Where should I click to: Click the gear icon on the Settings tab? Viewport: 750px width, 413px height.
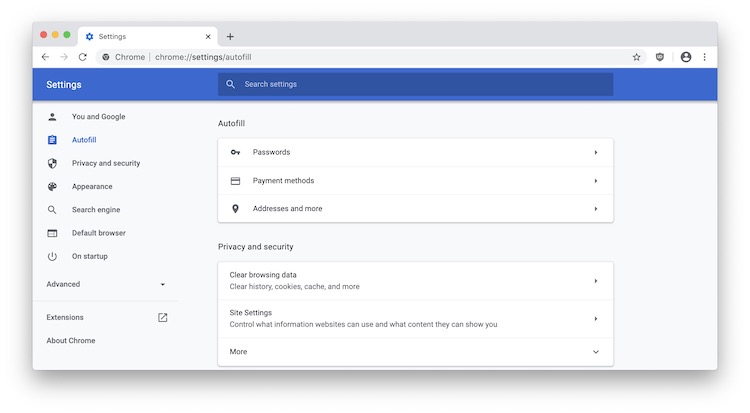(x=89, y=36)
